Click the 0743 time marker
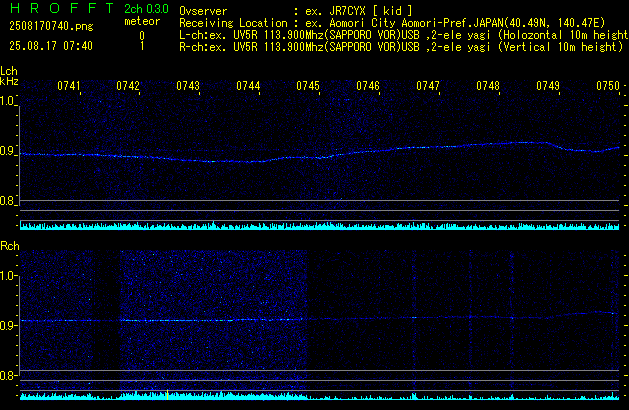Image resolution: width=629 pixels, height=410 pixels. tap(188, 86)
